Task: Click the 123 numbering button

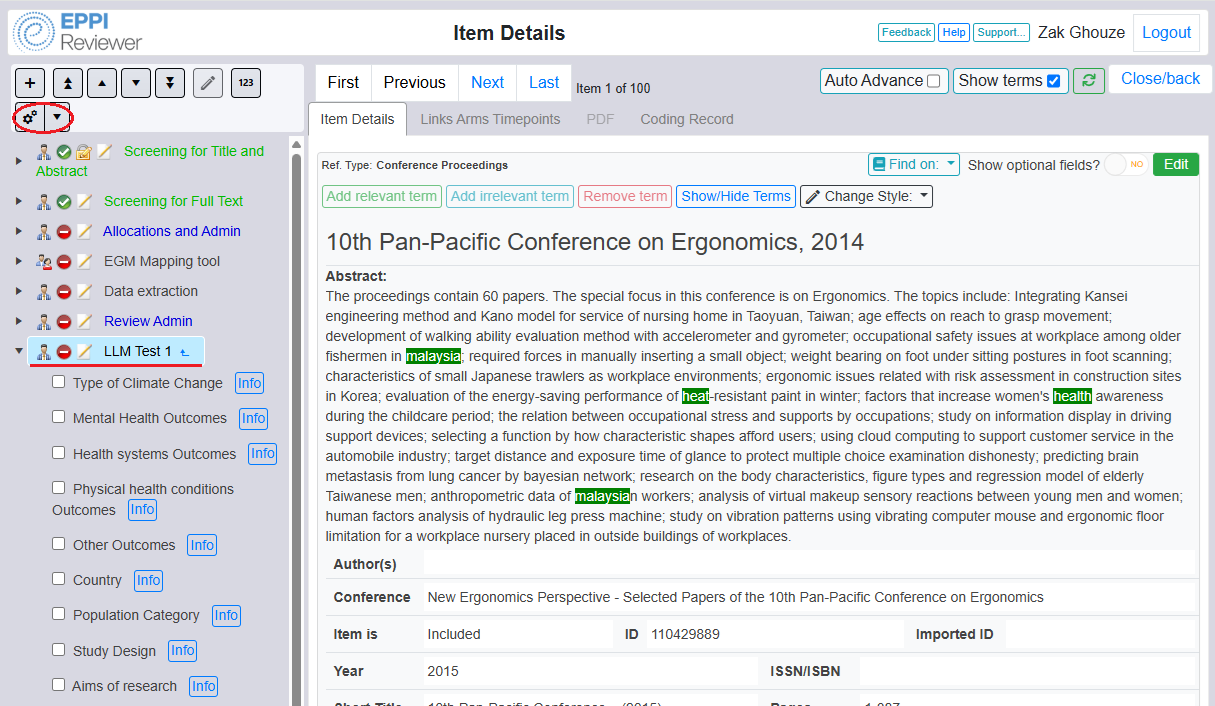Action: (x=246, y=83)
